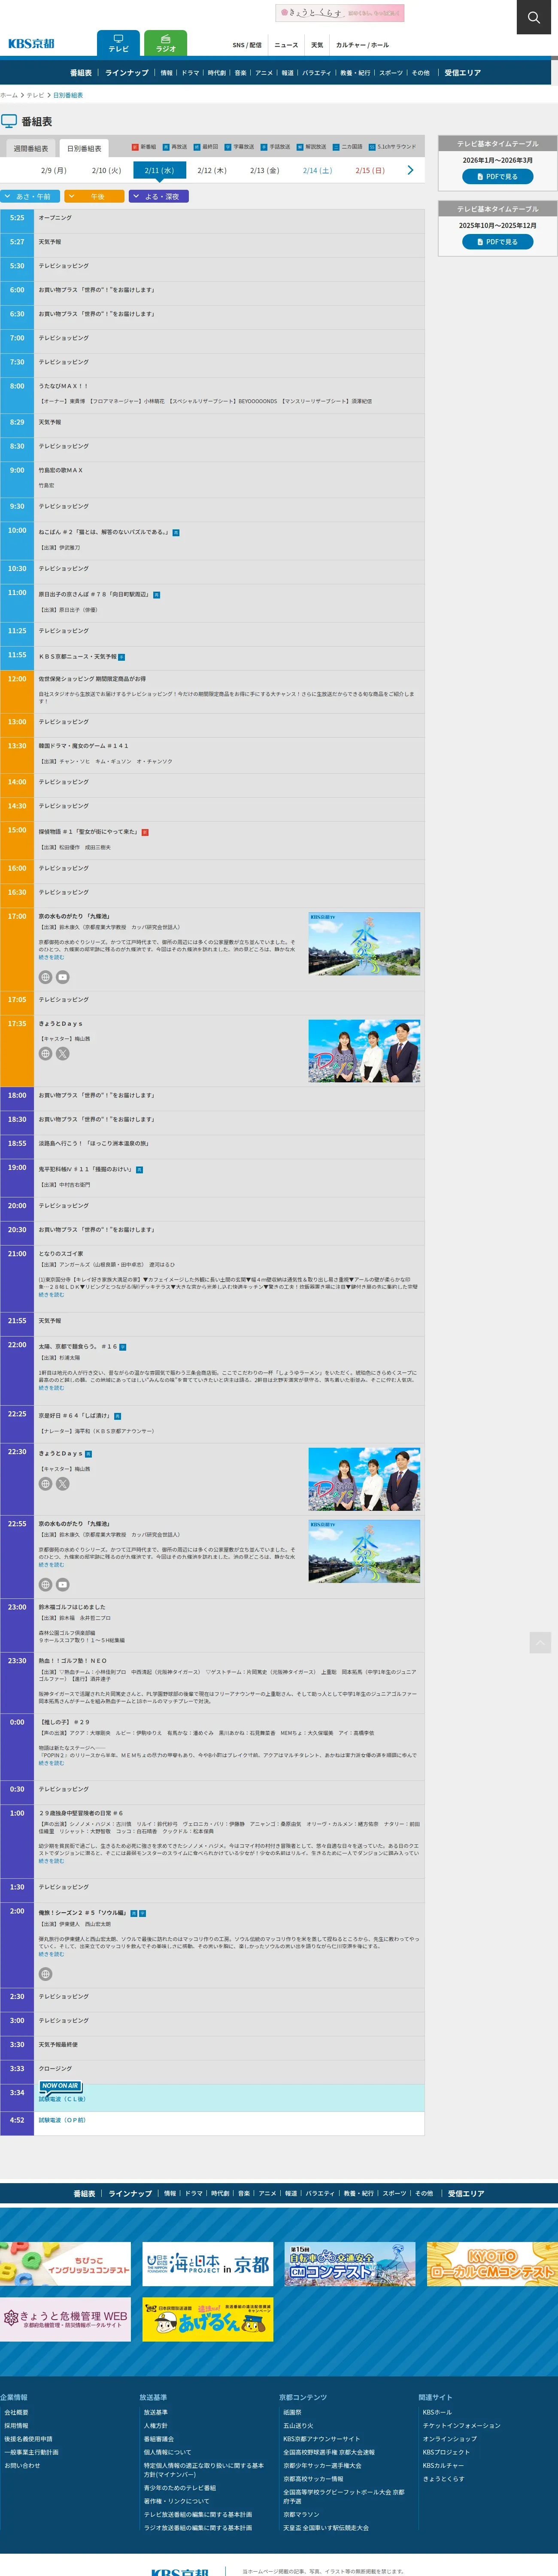Switch to the 週間番組表 tab
This screenshot has height=2576, width=558.
[30, 148]
